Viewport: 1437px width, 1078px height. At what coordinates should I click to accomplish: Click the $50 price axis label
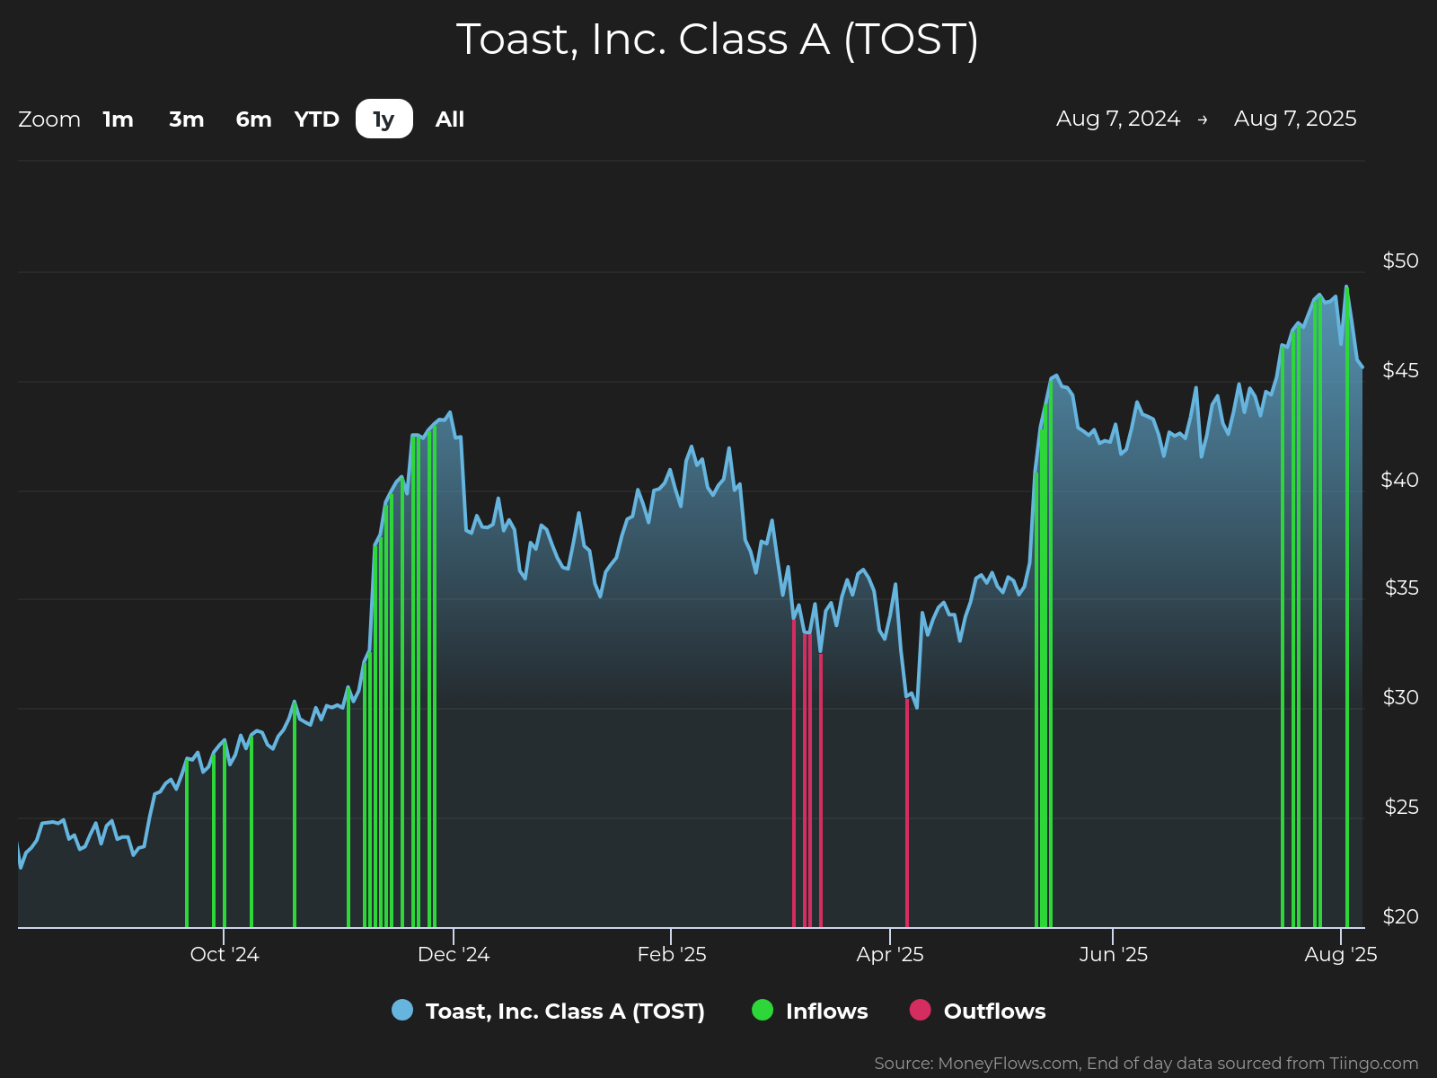(x=1400, y=261)
